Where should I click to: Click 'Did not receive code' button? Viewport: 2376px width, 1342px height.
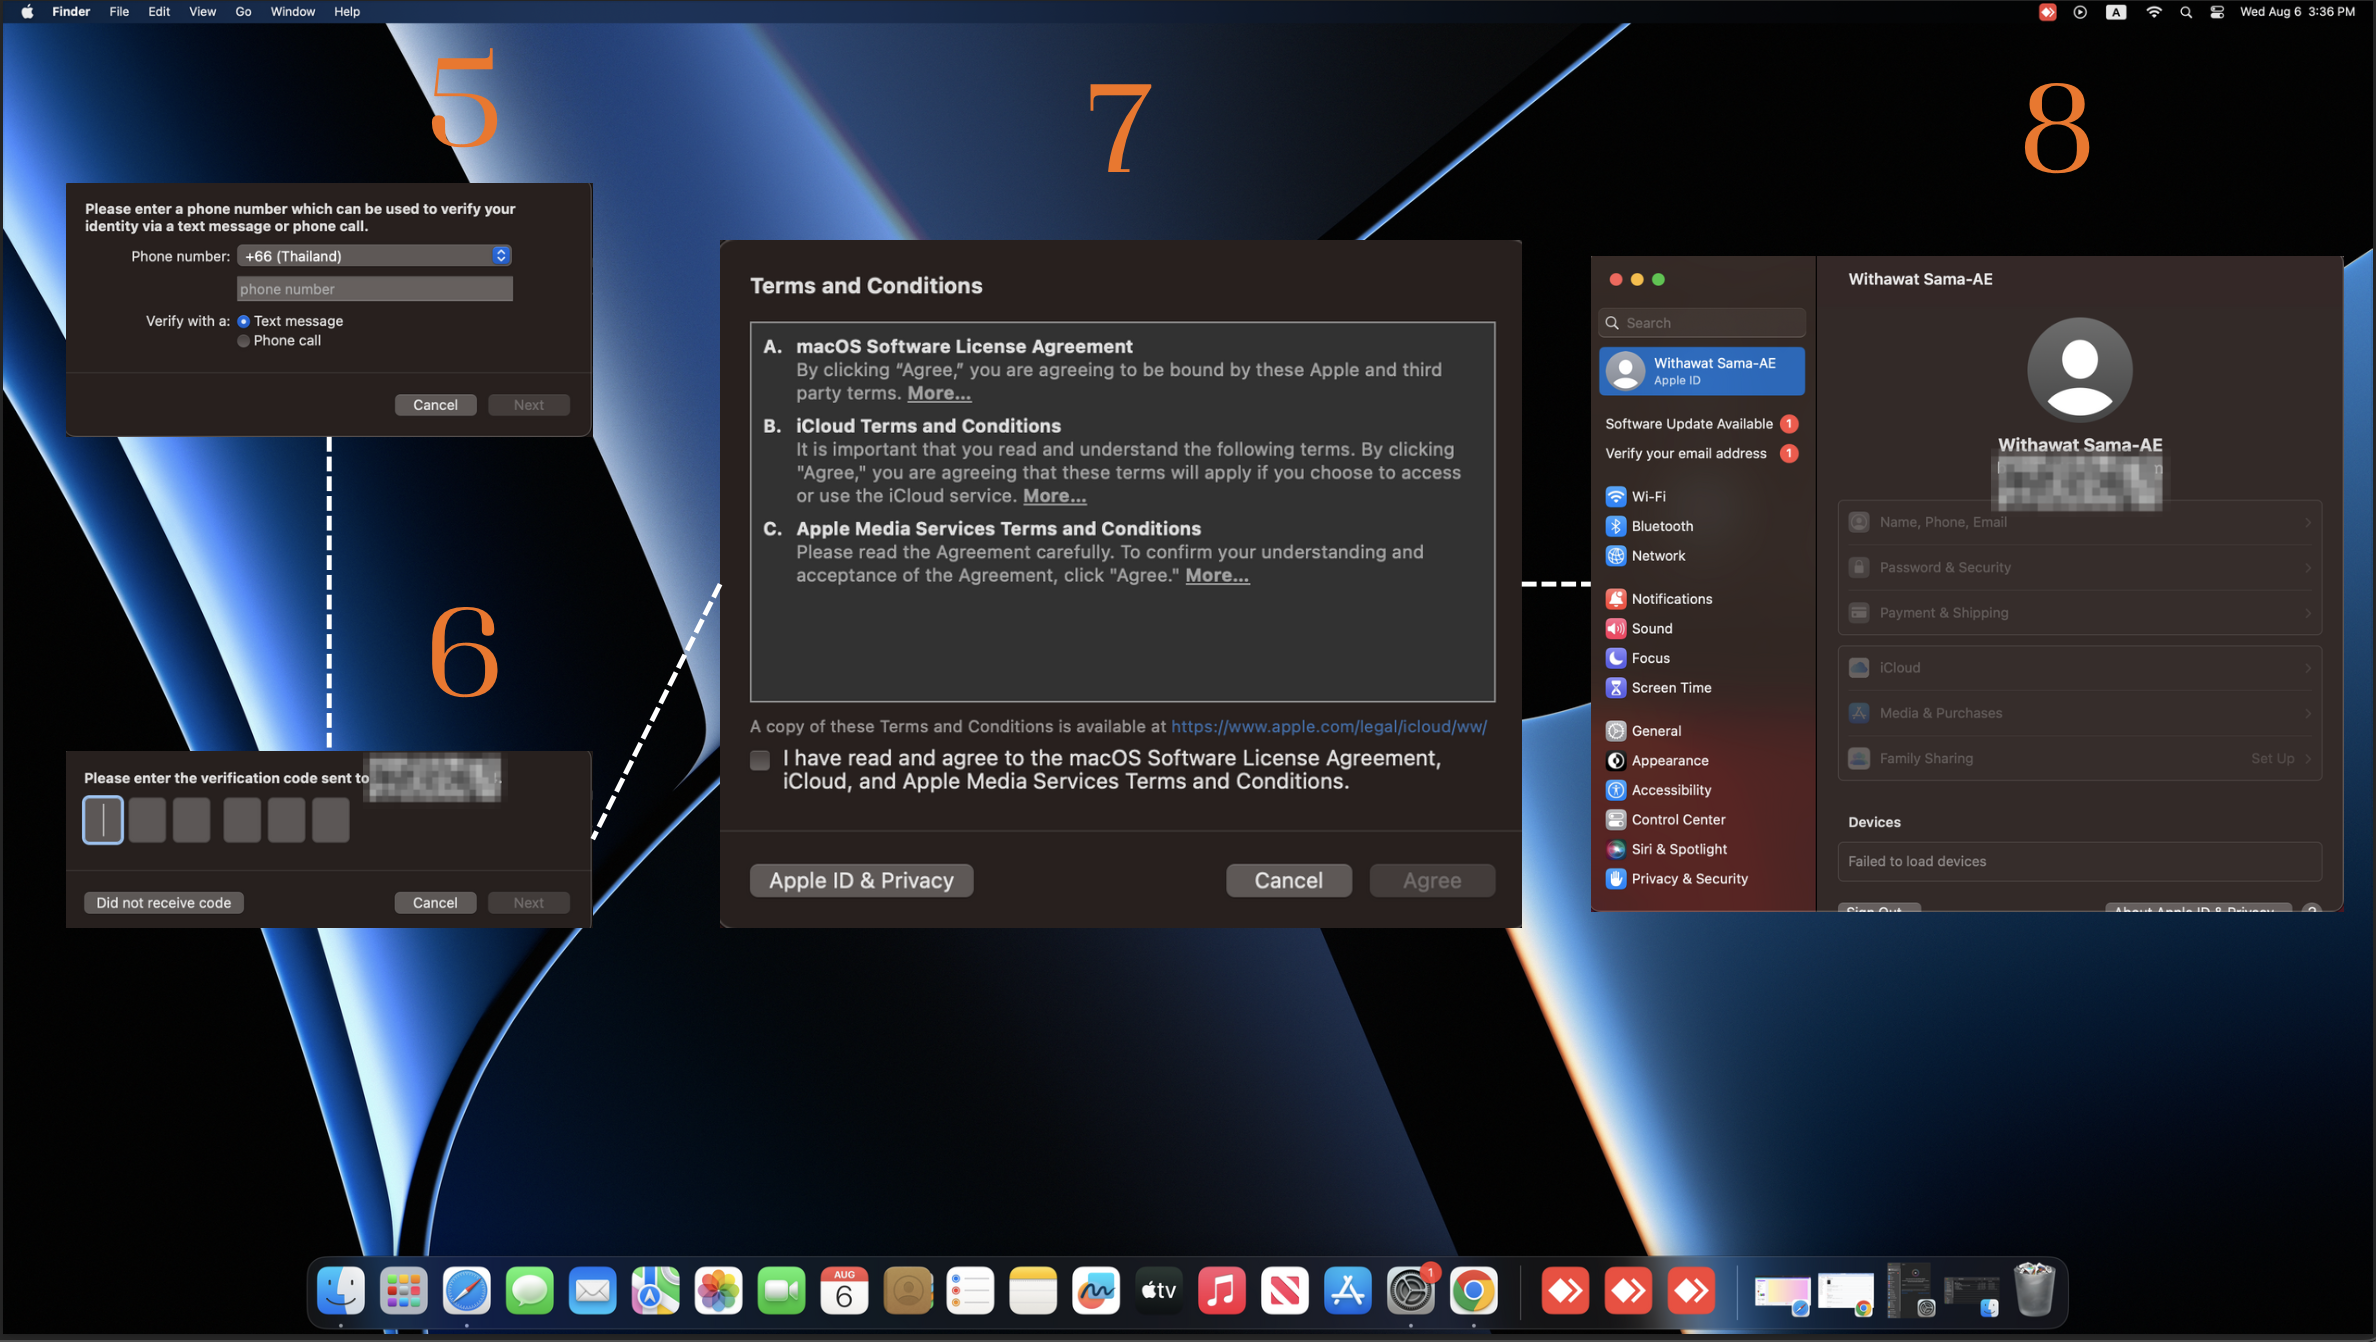pyautogui.click(x=164, y=903)
